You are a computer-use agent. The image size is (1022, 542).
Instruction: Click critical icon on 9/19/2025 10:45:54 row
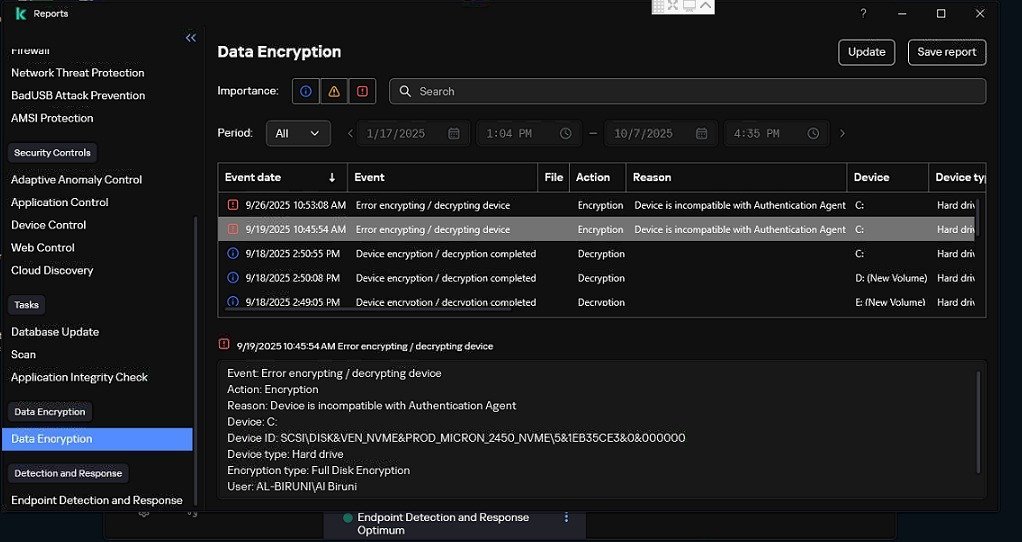coord(233,229)
